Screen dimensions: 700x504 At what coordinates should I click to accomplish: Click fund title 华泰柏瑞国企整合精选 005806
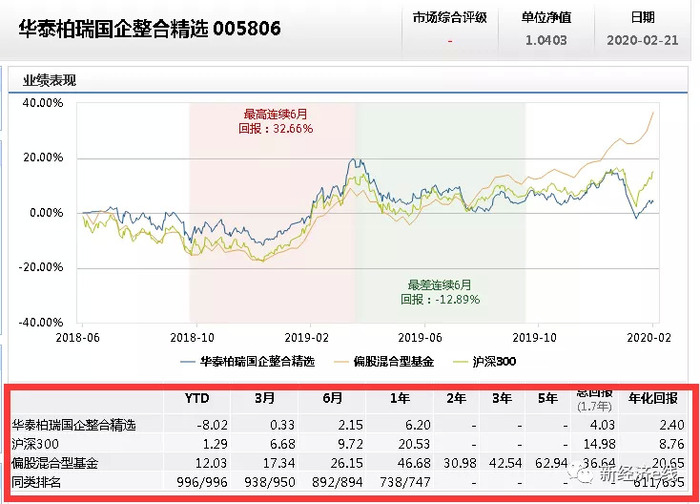click(x=150, y=29)
